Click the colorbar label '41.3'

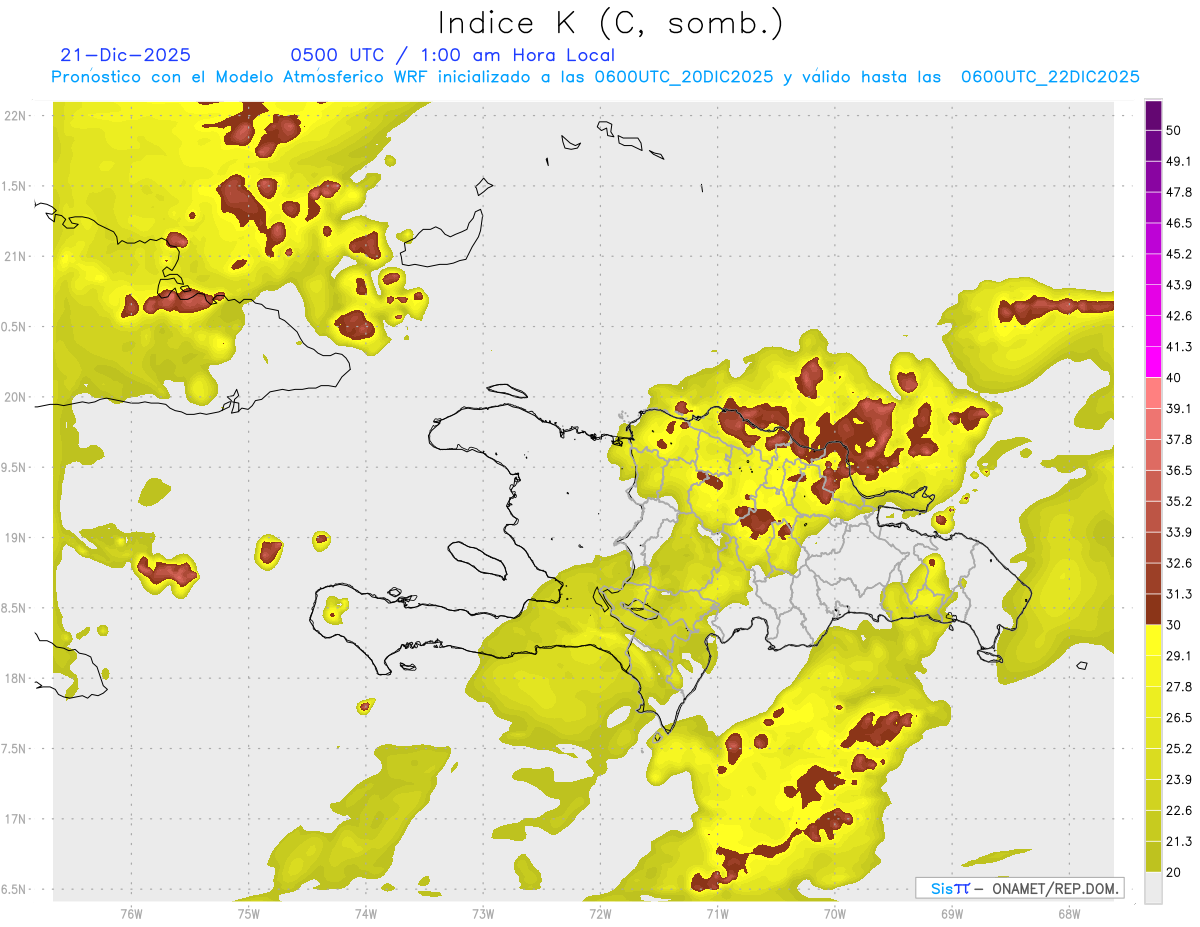click(1178, 347)
